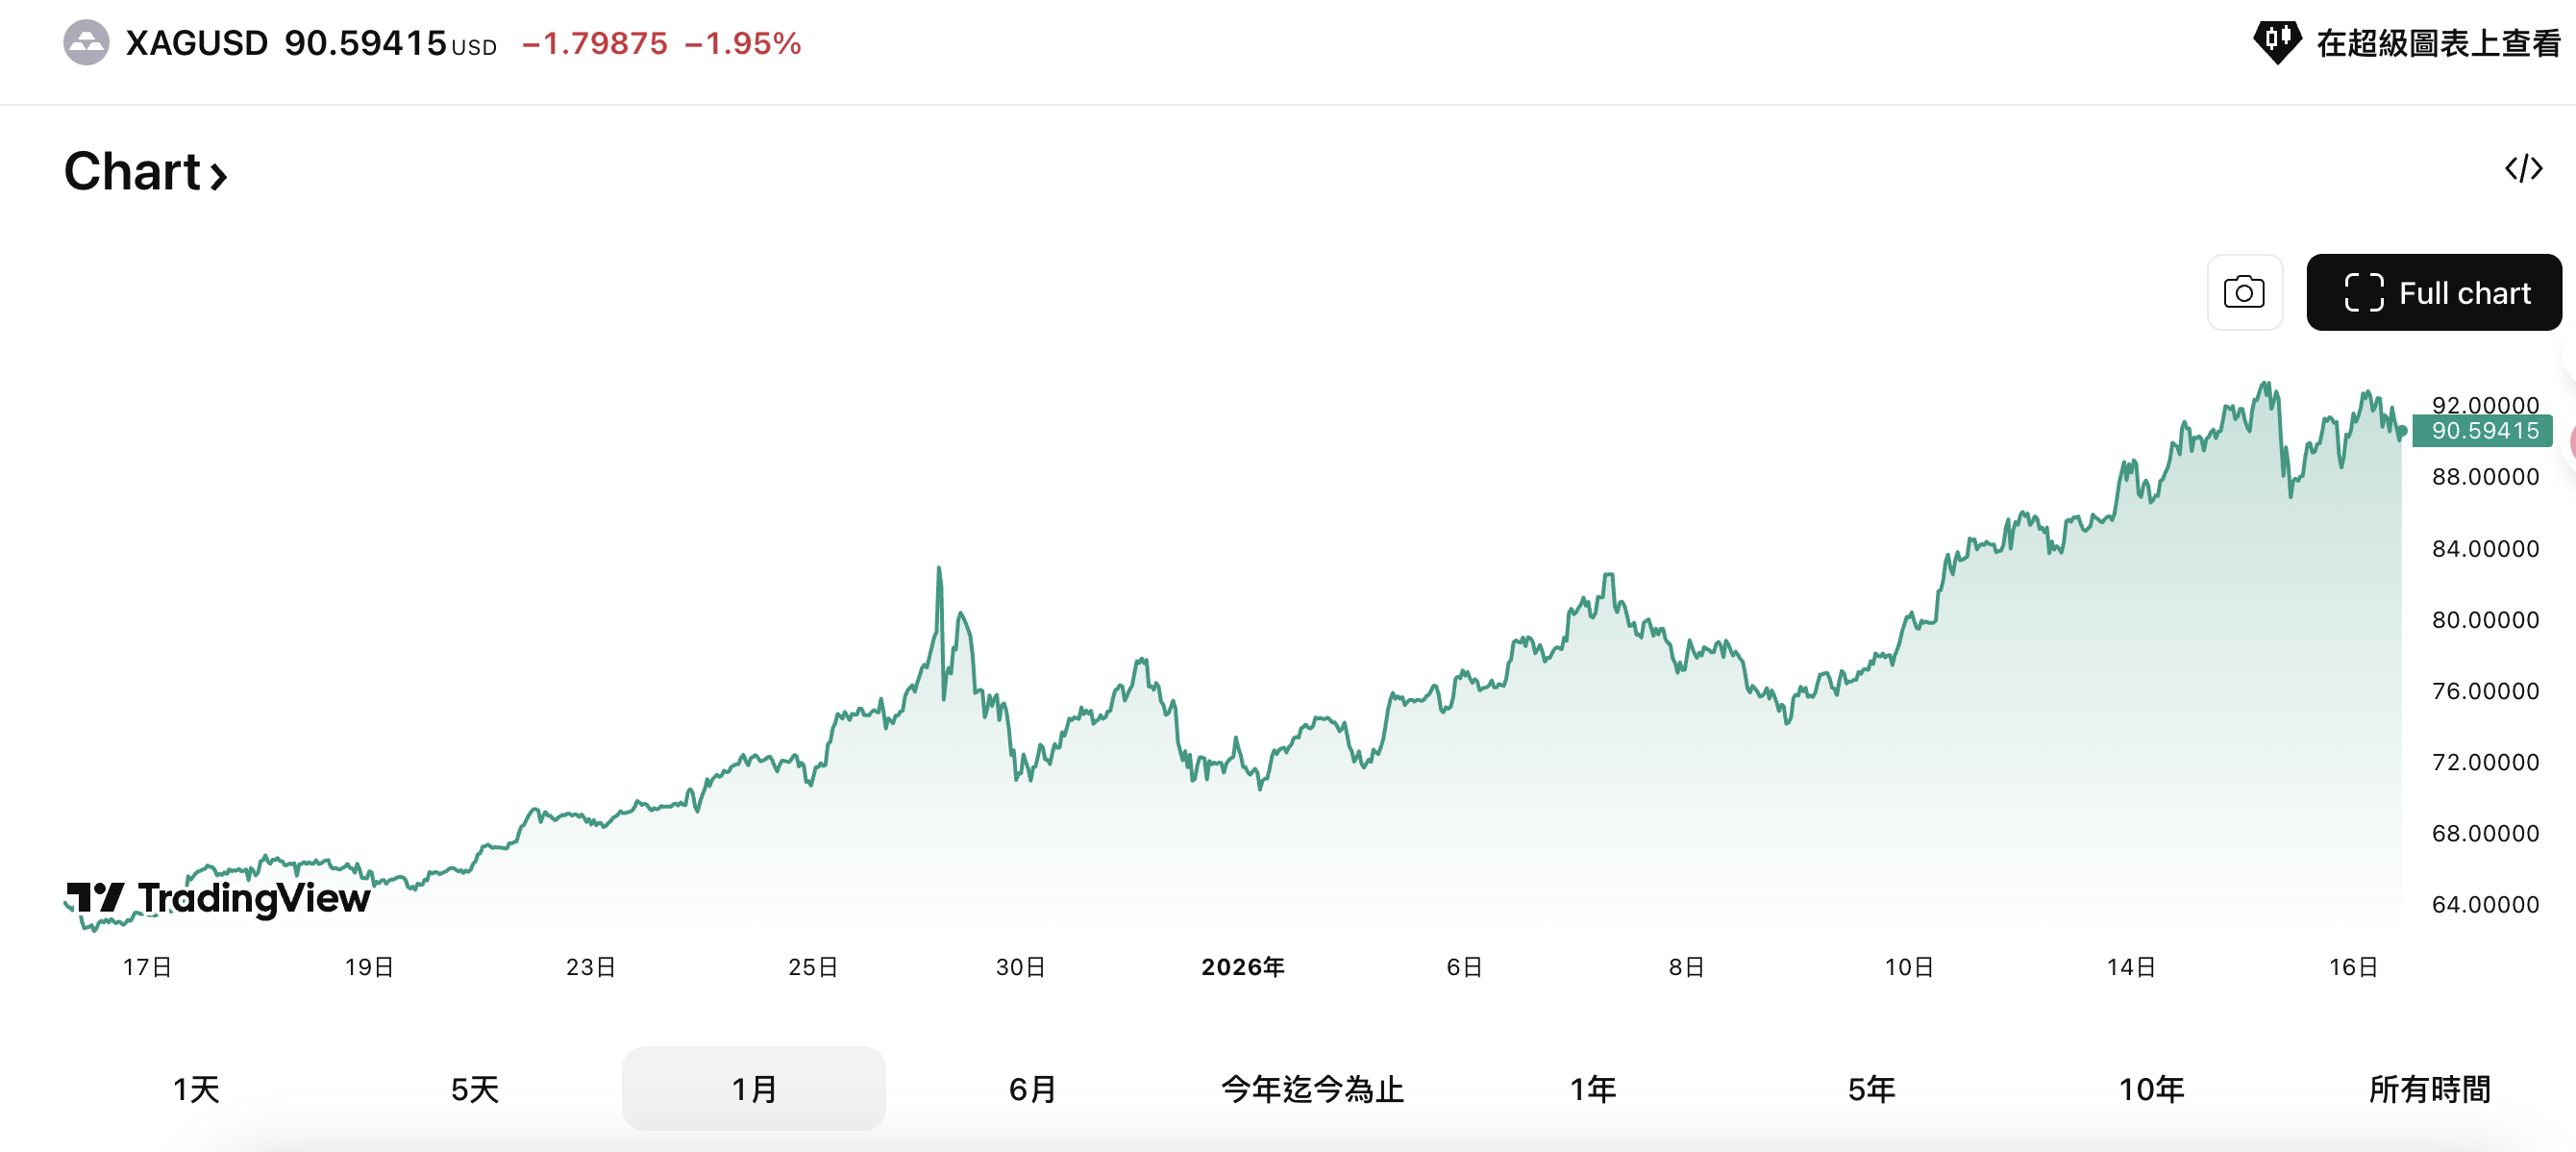Select the 5天 time range

click(475, 1088)
